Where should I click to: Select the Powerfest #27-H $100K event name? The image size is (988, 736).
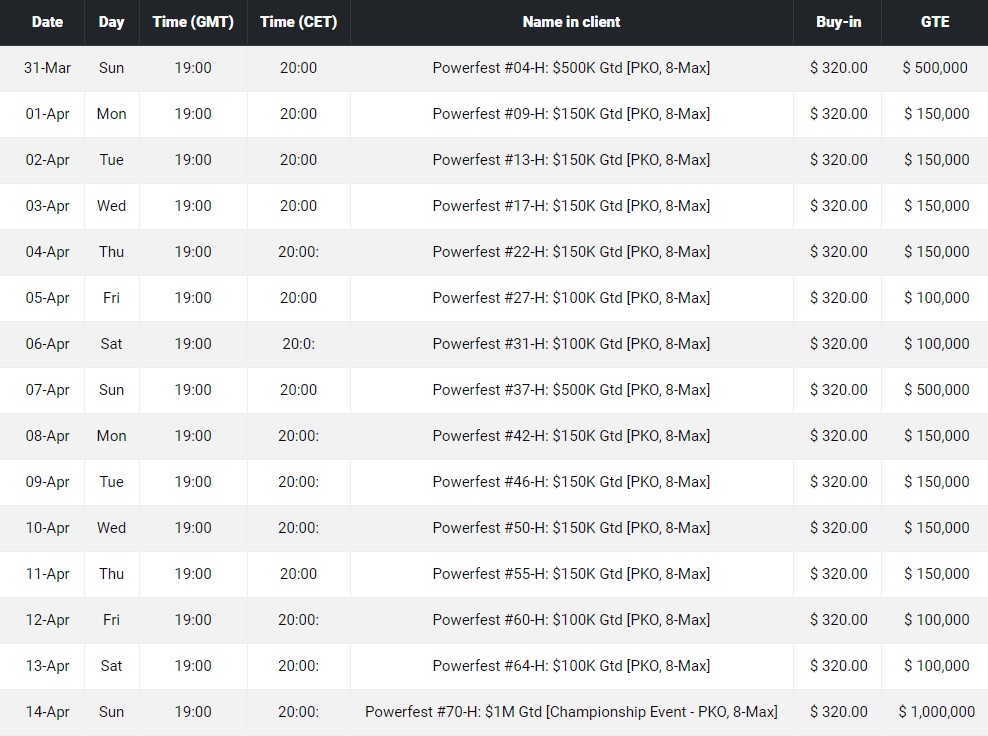(571, 298)
